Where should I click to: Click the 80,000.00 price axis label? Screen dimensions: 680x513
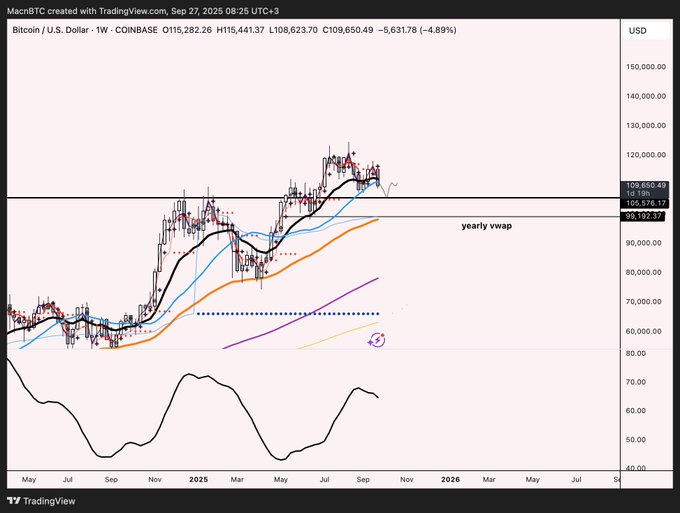[644, 272]
